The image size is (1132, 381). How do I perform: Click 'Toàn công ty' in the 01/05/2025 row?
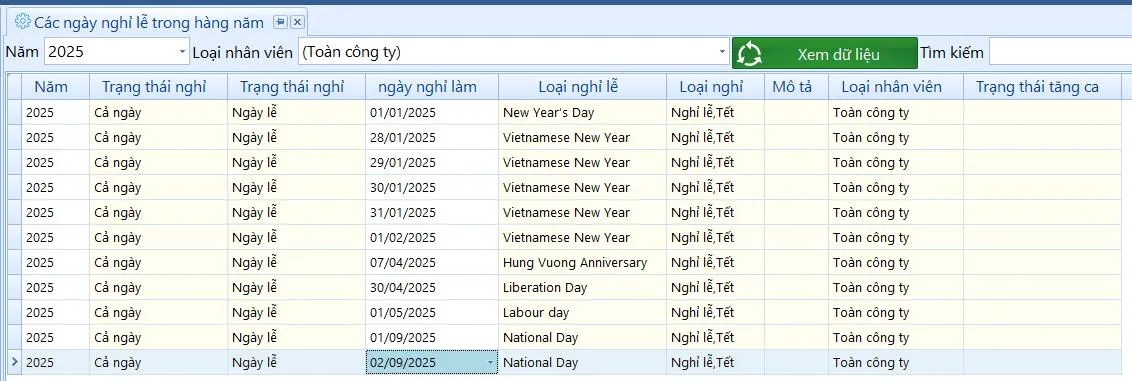[x=896, y=312]
